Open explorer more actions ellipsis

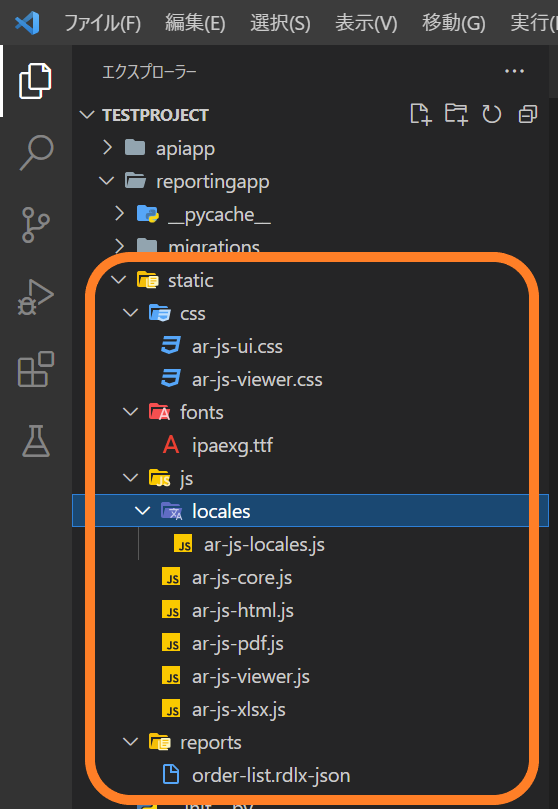[514, 71]
